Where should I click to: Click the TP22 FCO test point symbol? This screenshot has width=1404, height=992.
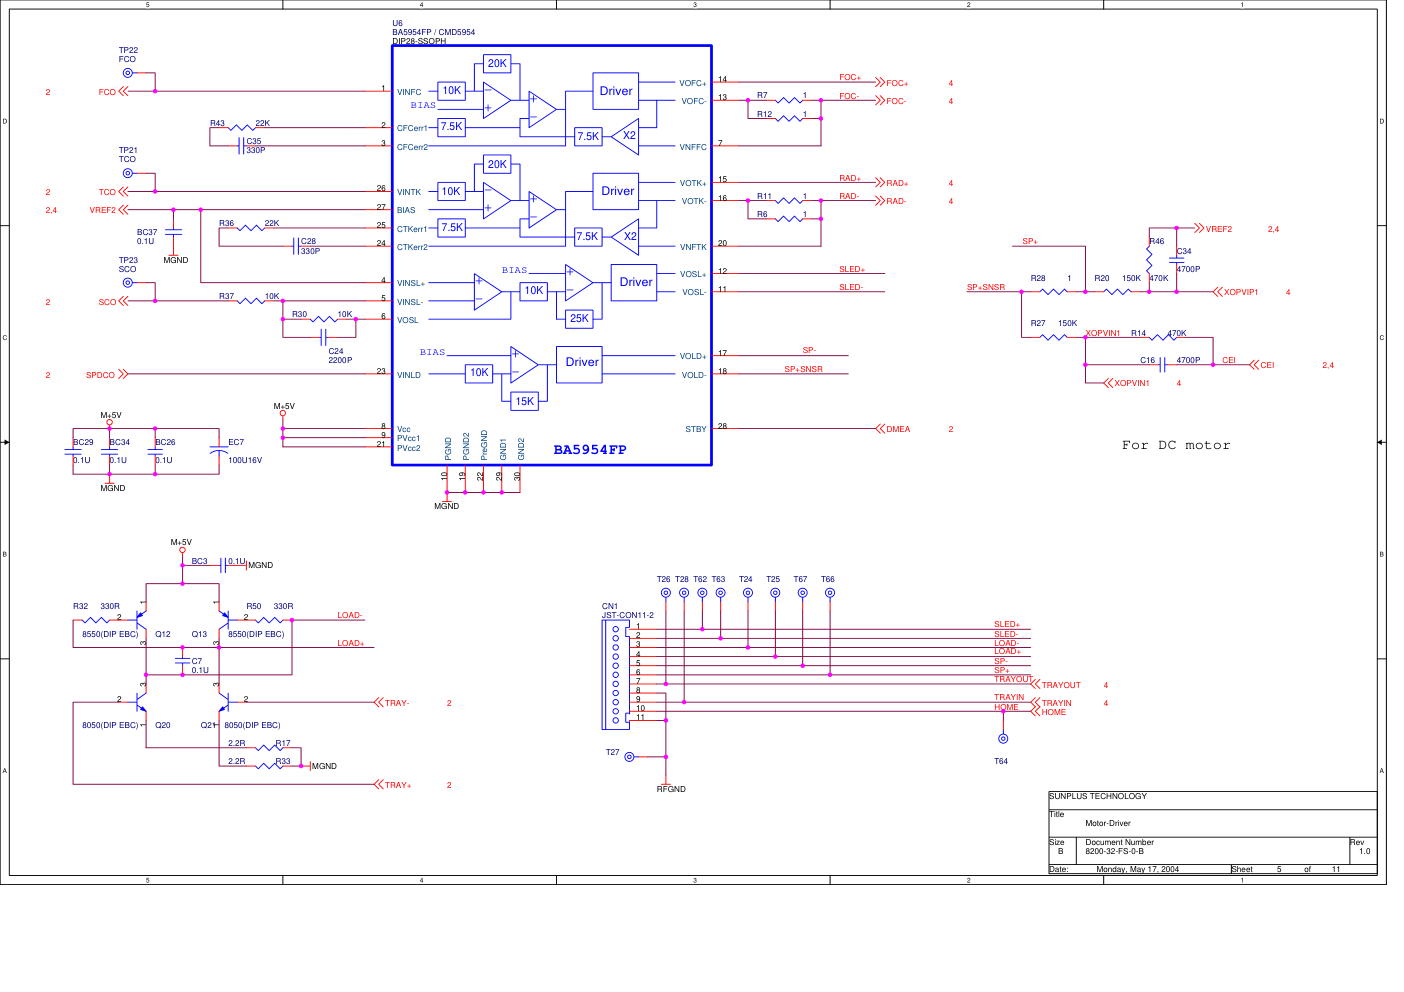[127, 73]
